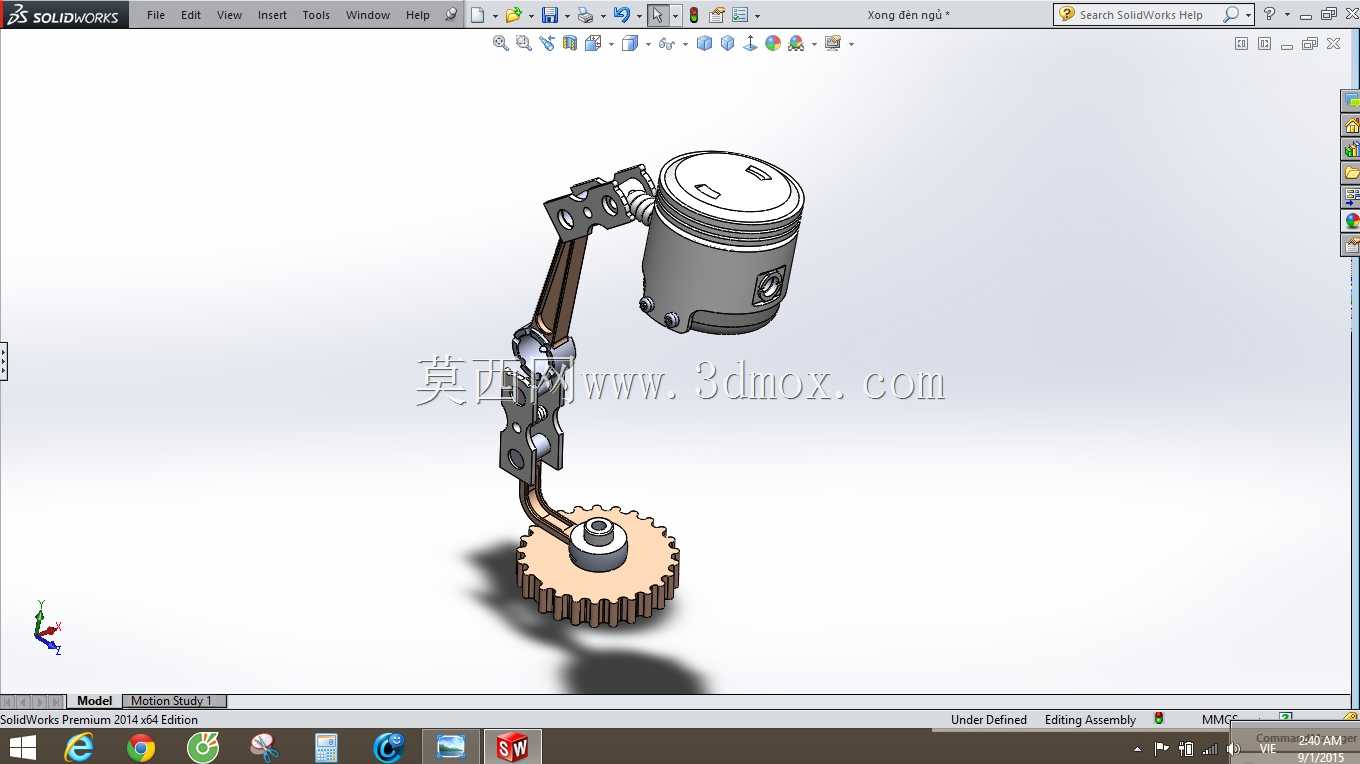Print the document using the printer icon

point(585,15)
